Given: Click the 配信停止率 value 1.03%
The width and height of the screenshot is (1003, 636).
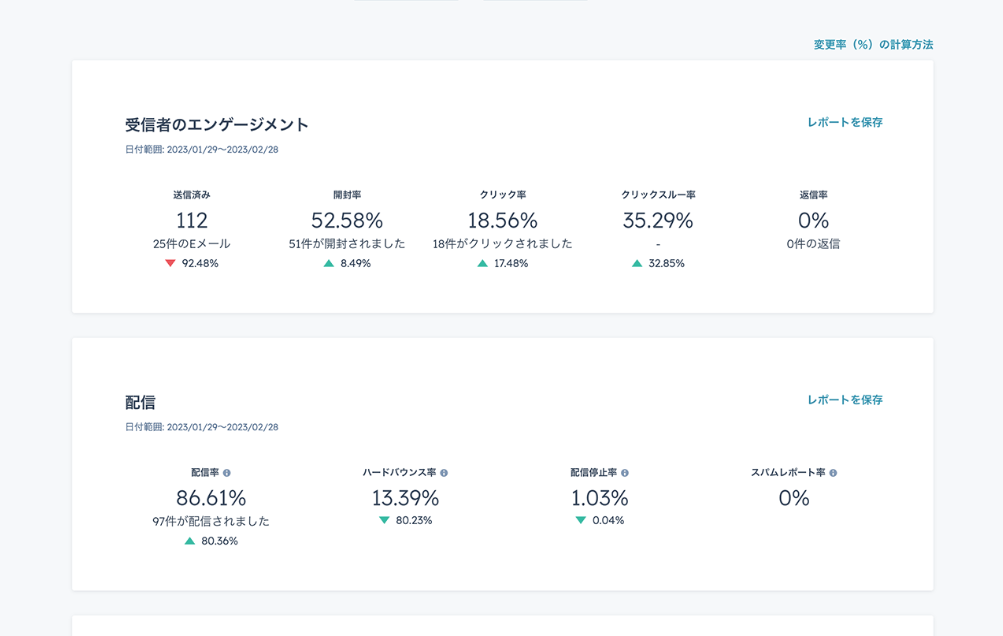Looking at the screenshot, I should click(600, 498).
